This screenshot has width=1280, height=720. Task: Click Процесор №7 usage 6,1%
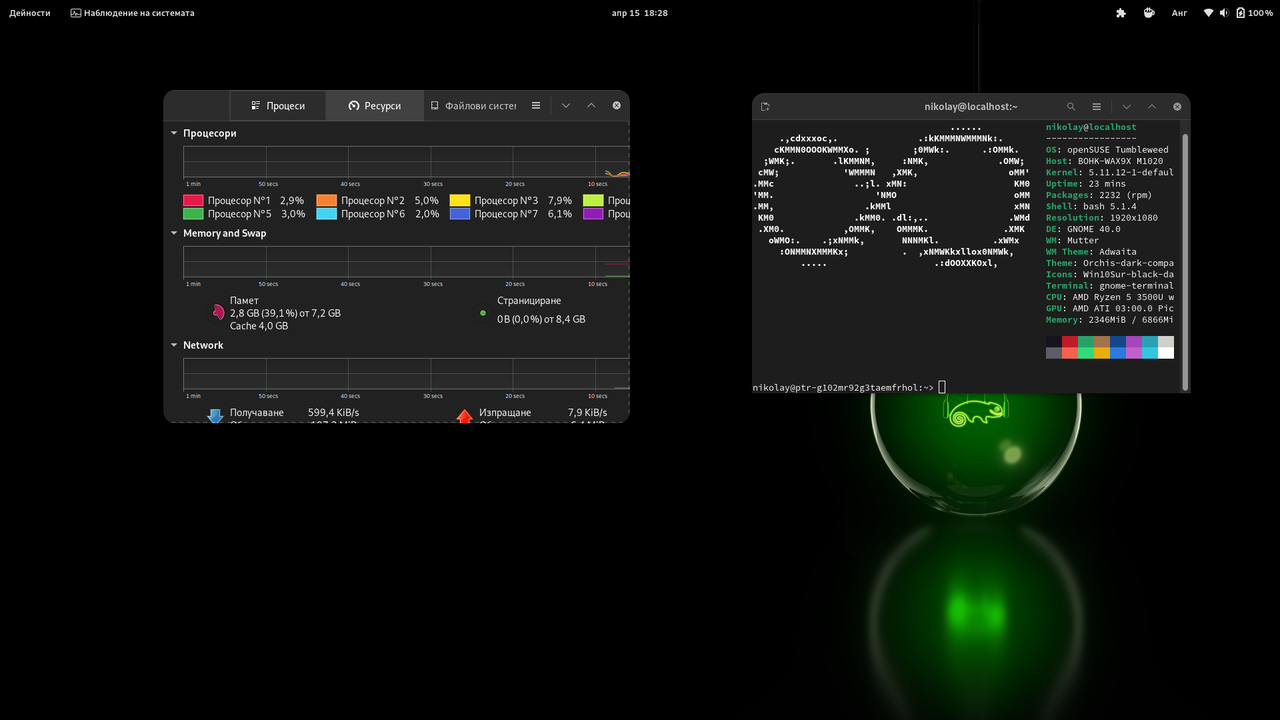click(x=560, y=214)
